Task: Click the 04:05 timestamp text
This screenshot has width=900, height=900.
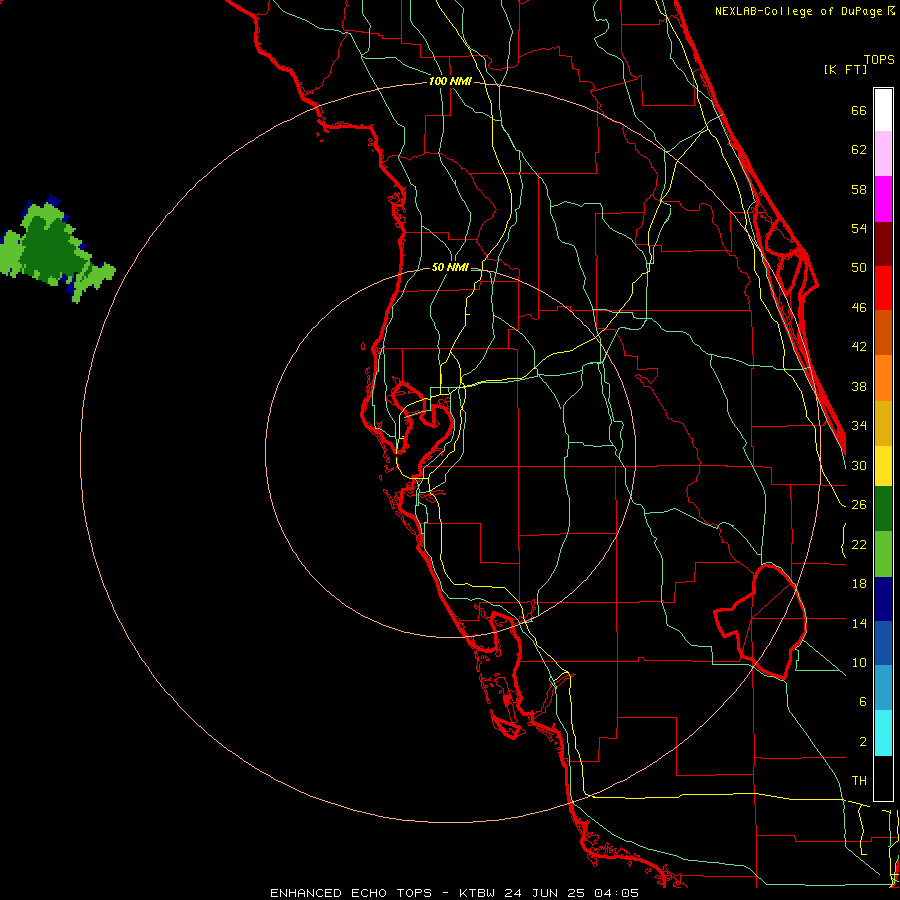Action: coord(616,893)
